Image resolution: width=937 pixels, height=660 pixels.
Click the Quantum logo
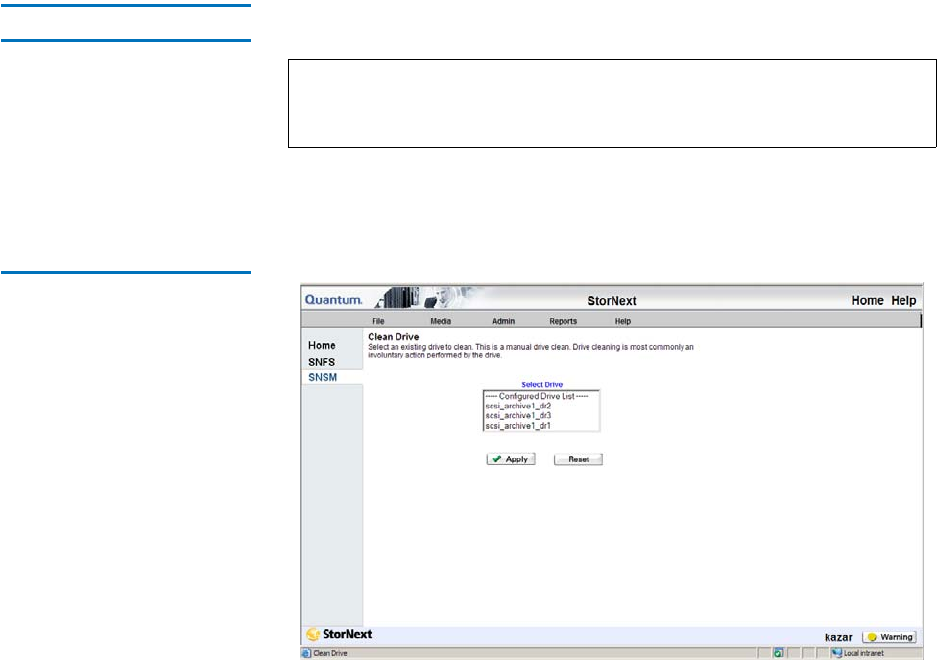pos(333,300)
